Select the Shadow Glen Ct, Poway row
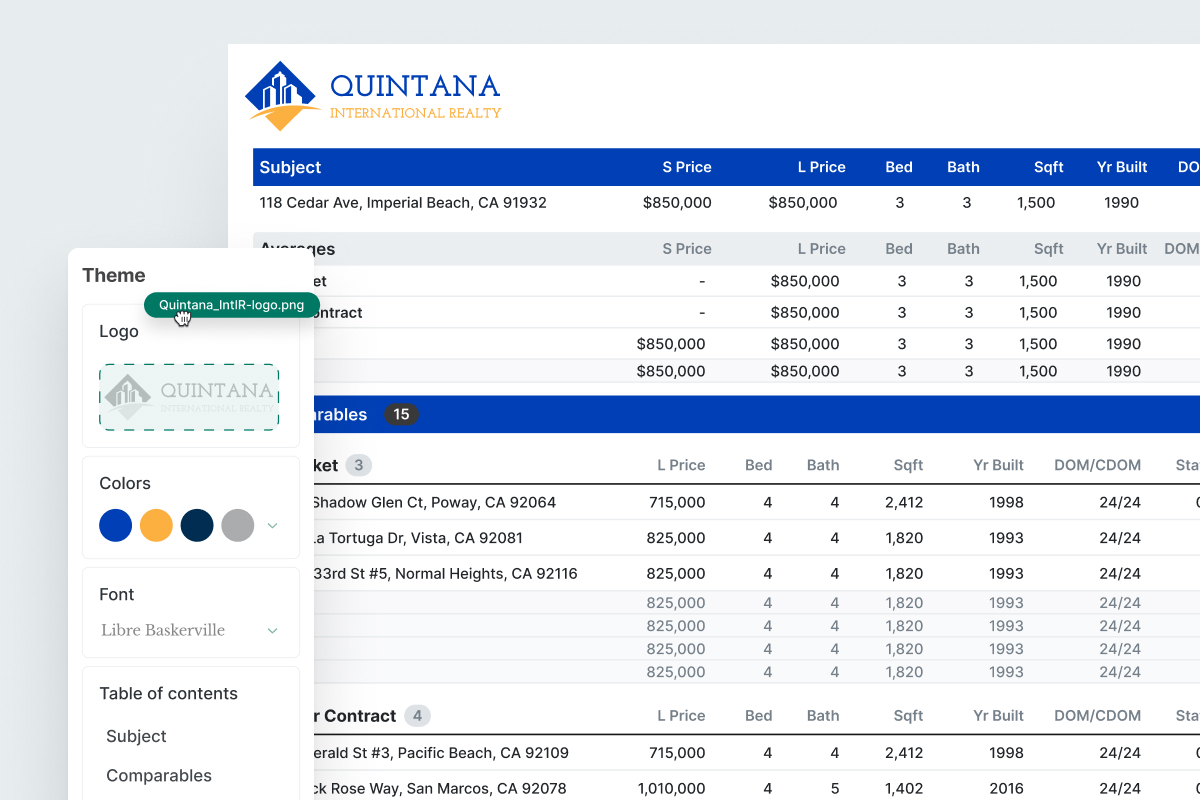Screen dimensions: 1200x800 coord(433,502)
